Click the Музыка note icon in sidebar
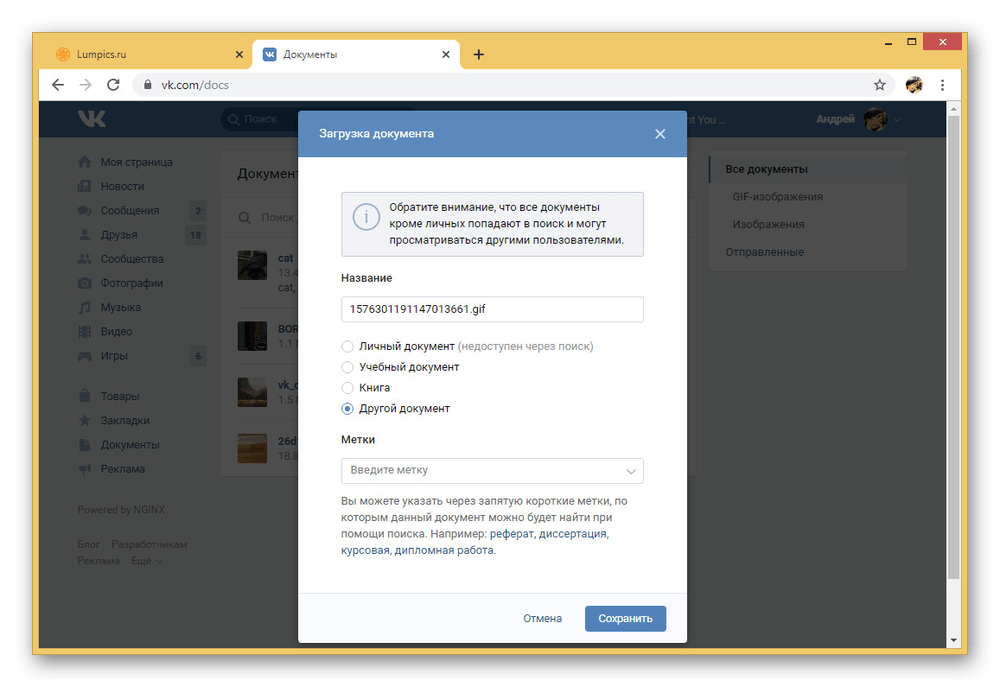This screenshot has width=1000, height=687. click(84, 307)
